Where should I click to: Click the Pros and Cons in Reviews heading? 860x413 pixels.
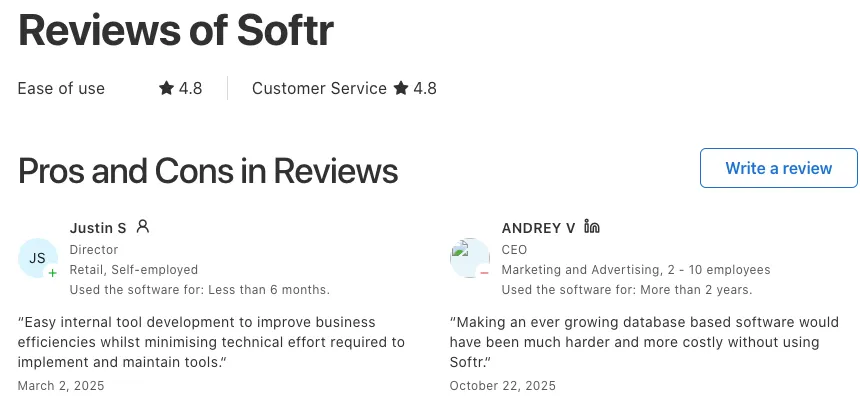(208, 171)
